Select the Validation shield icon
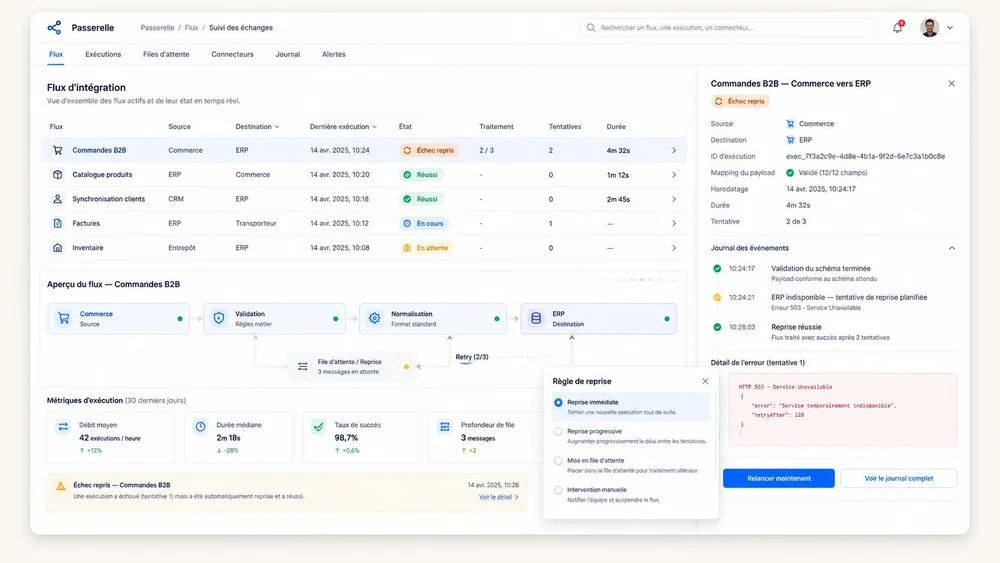 219,318
